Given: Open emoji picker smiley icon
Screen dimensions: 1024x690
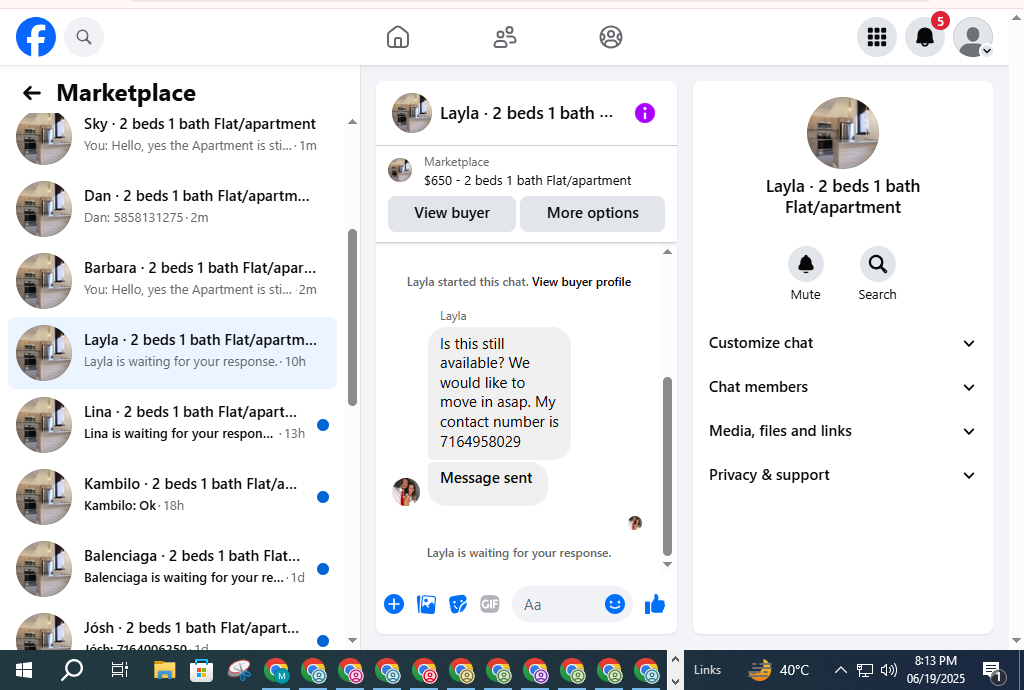Looking at the screenshot, I should click(615, 604).
